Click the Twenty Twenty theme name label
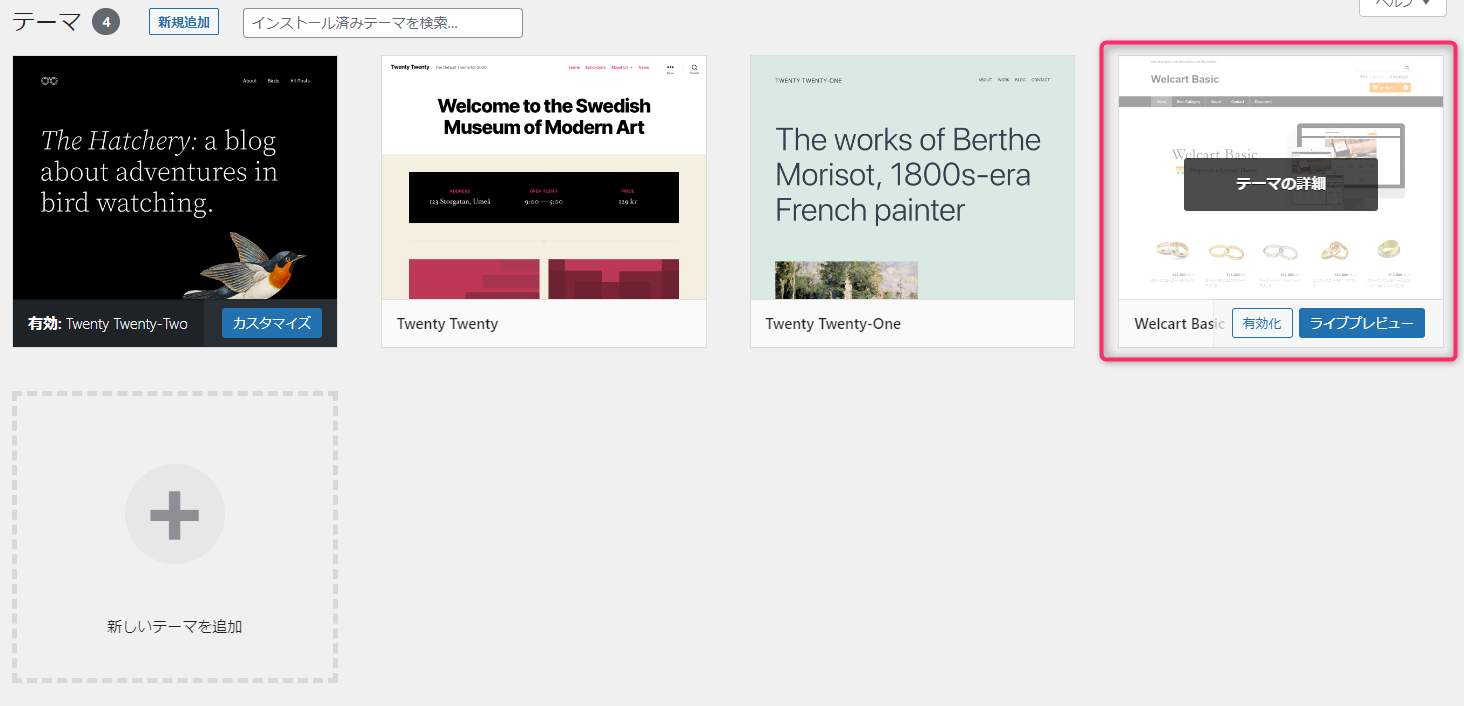 pos(447,324)
